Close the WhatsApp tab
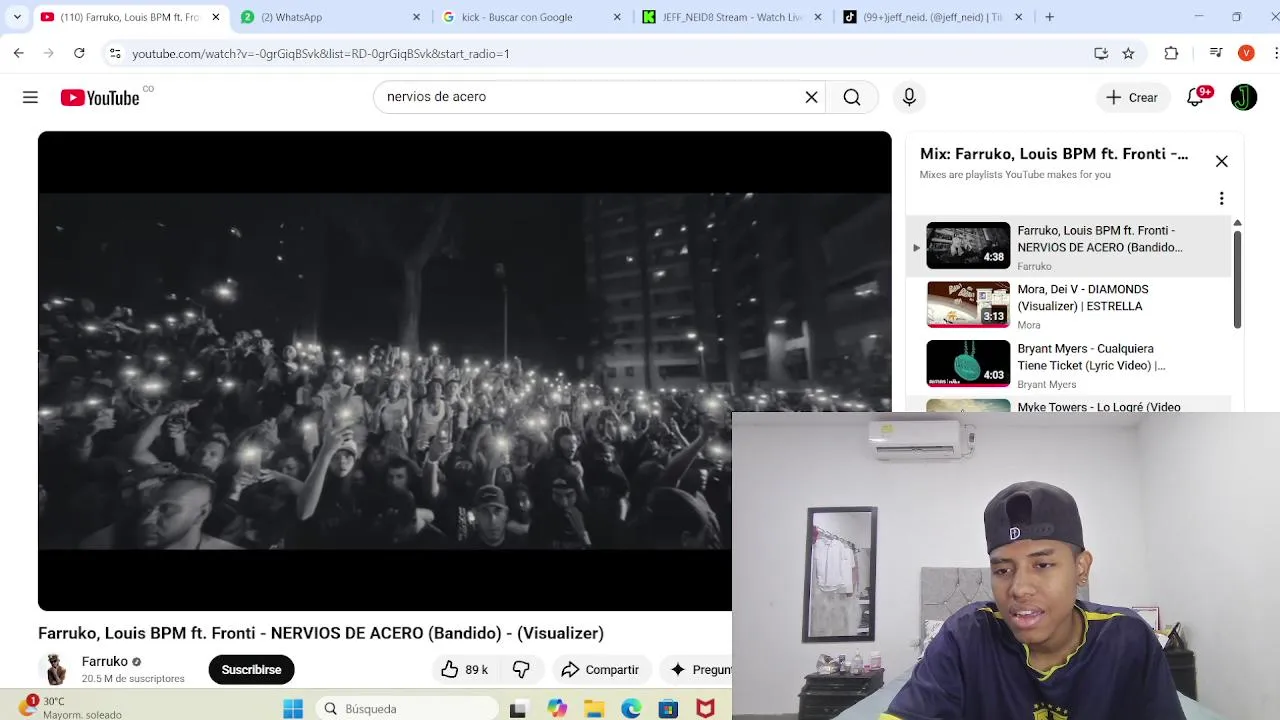 point(416,17)
